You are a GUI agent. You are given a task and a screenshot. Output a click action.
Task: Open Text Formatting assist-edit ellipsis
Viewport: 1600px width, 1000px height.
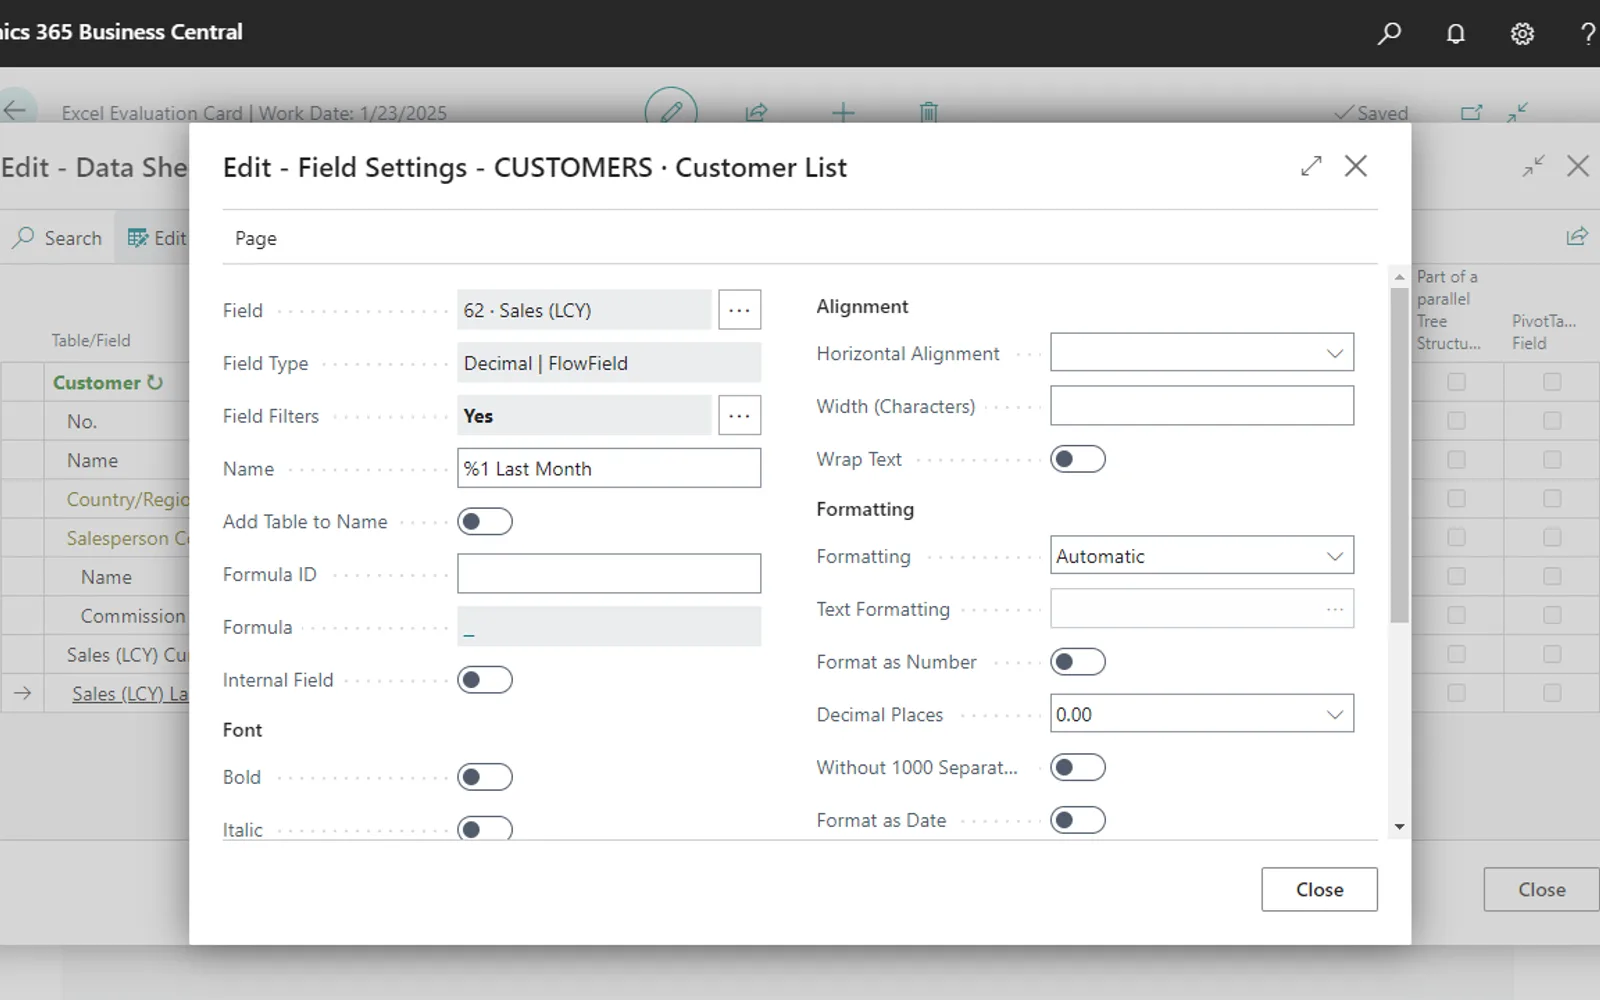coord(1335,609)
